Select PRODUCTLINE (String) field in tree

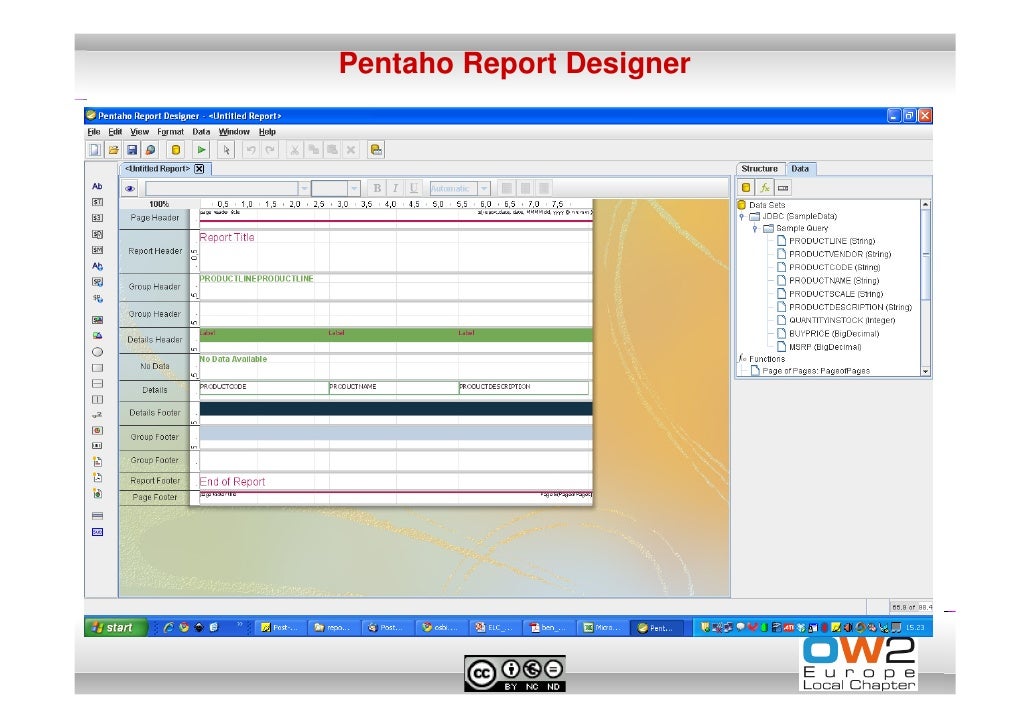coord(832,241)
